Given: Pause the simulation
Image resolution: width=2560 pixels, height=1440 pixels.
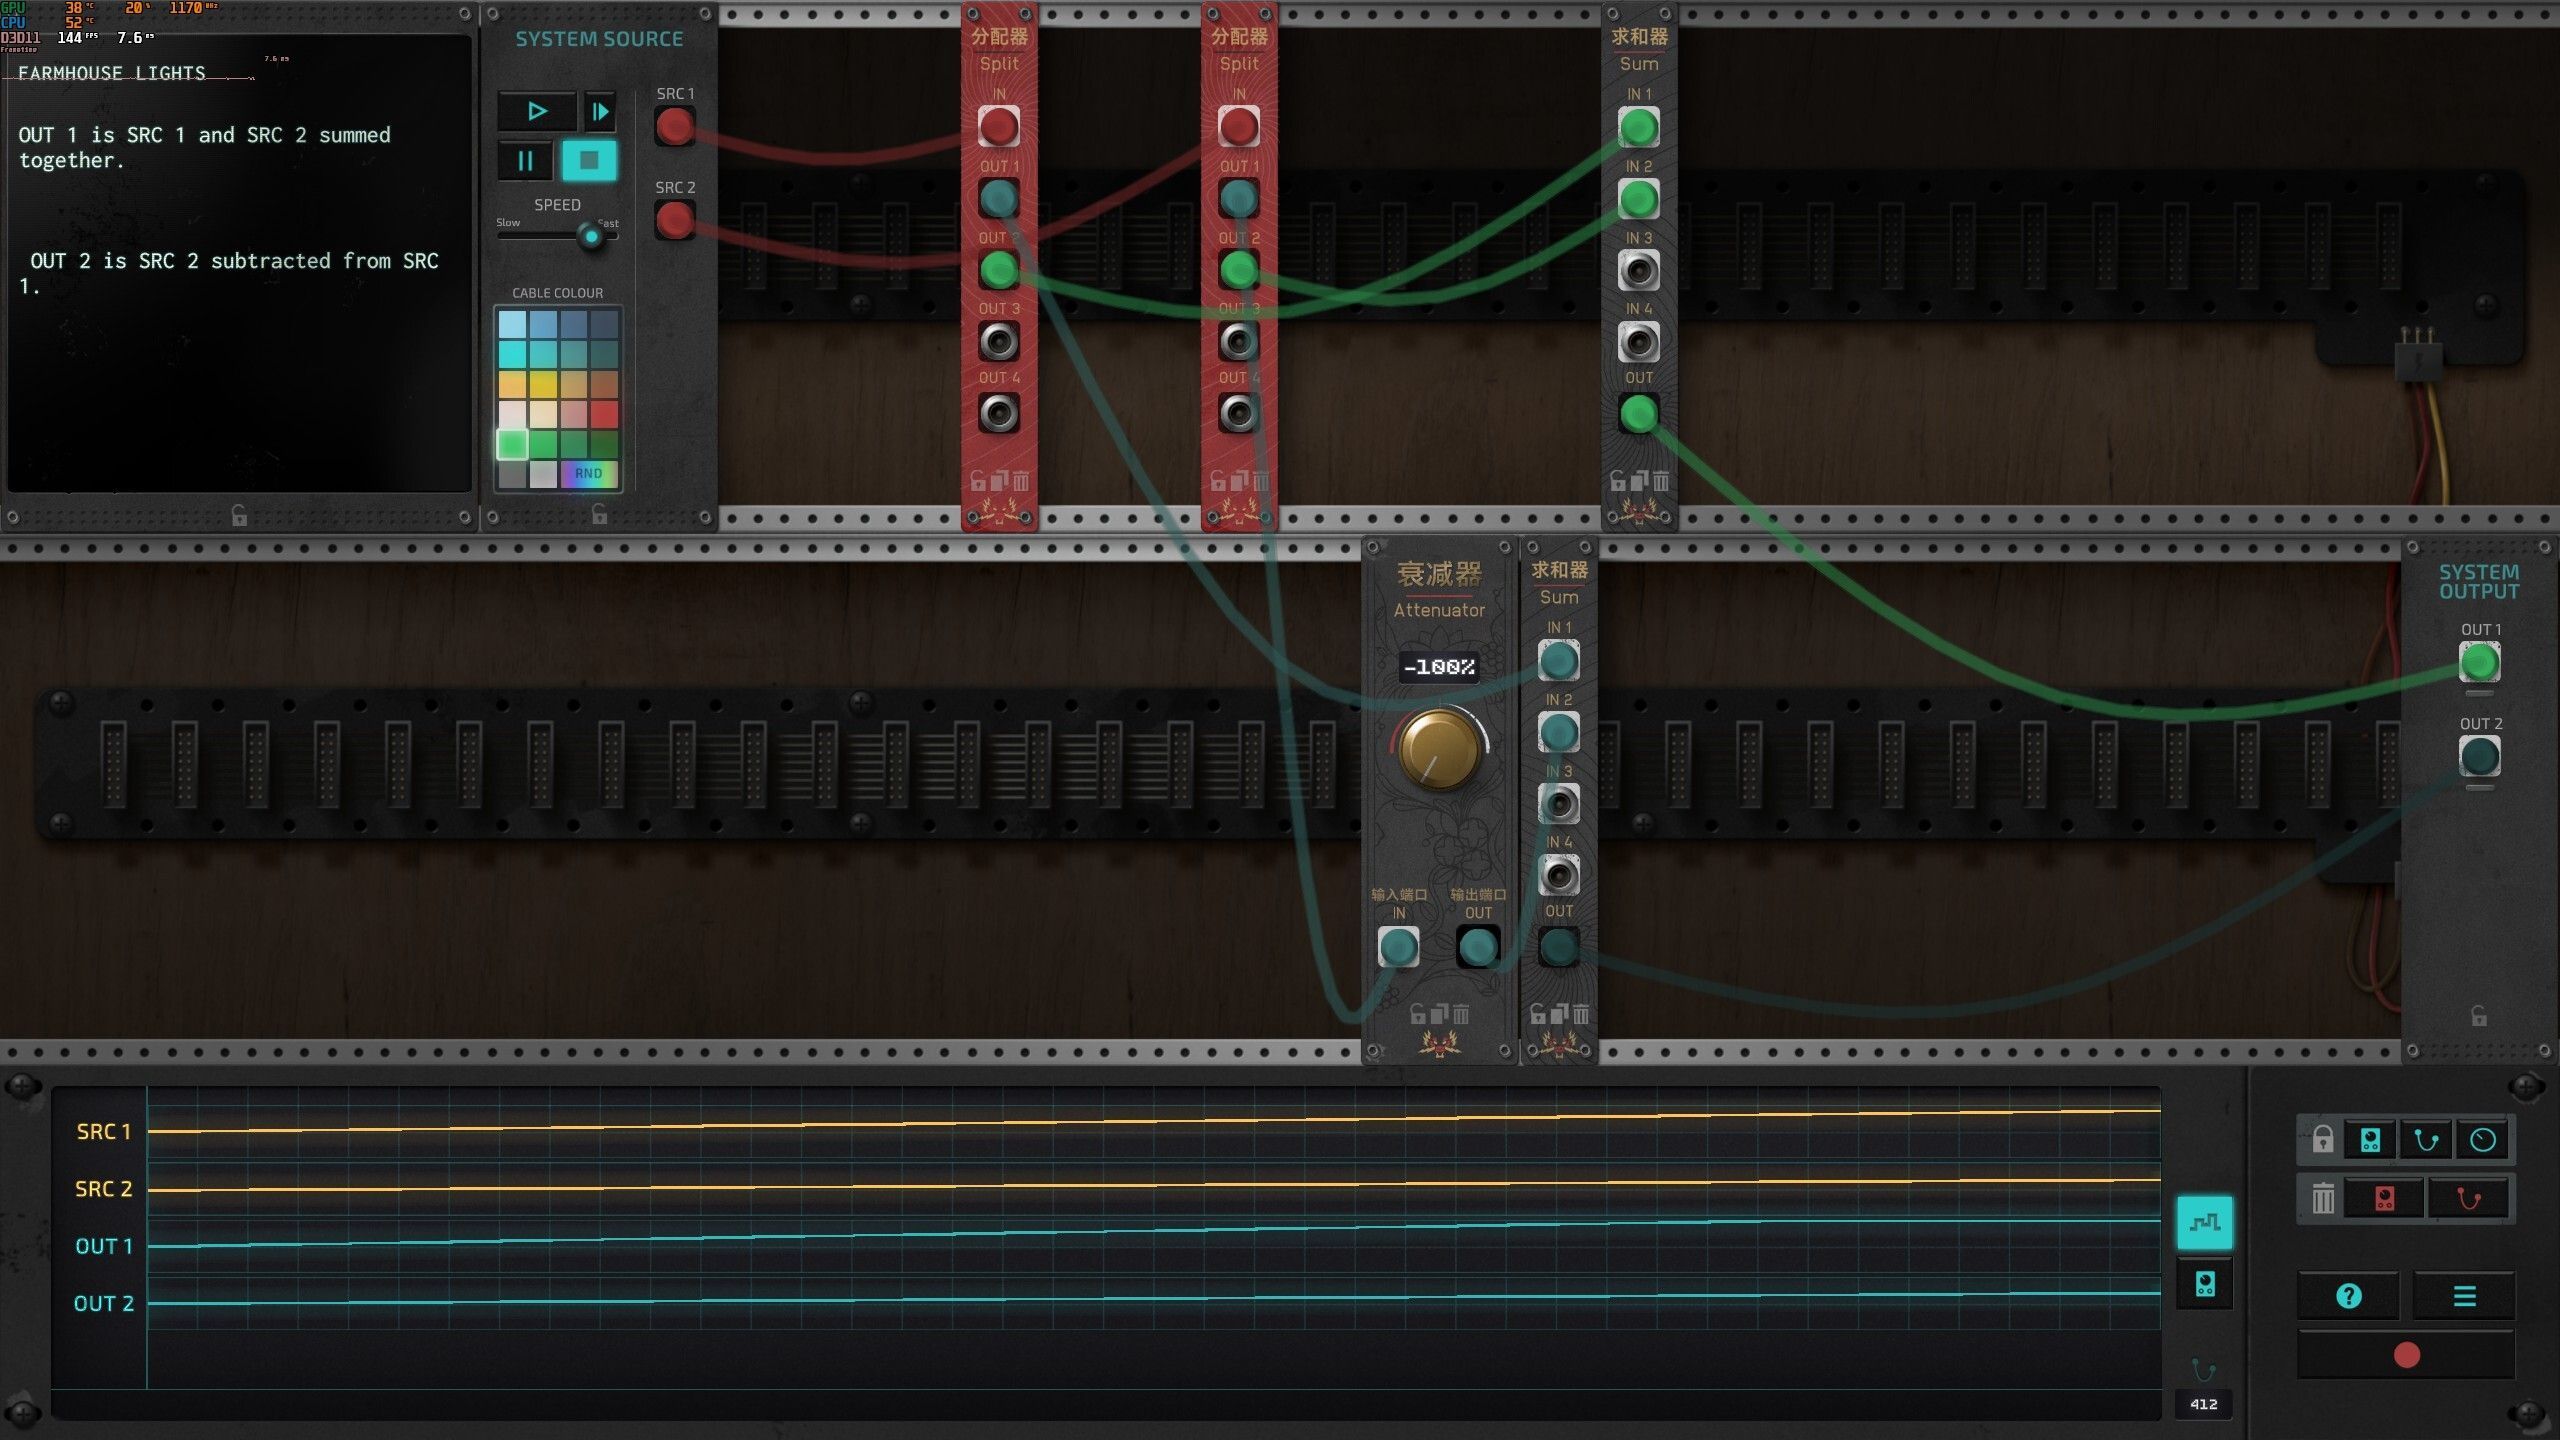Looking at the screenshot, I should (525, 160).
